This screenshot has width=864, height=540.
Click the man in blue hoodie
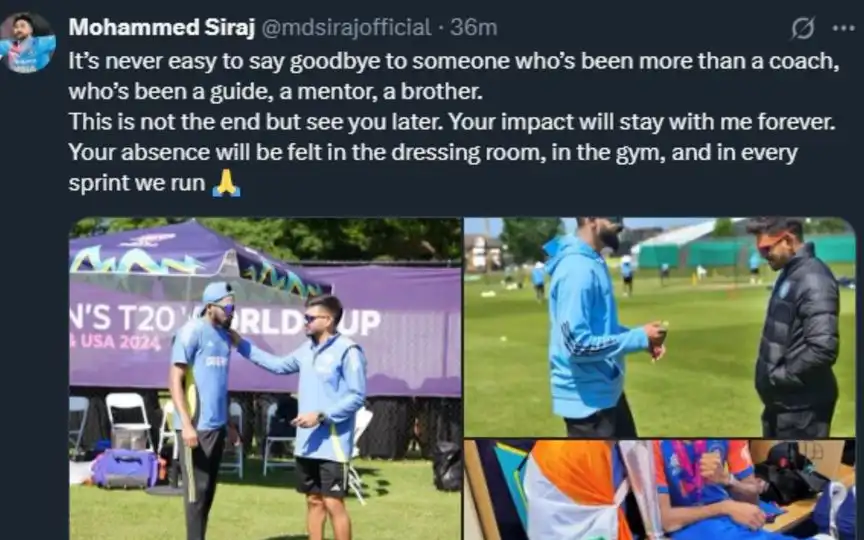click(598, 329)
